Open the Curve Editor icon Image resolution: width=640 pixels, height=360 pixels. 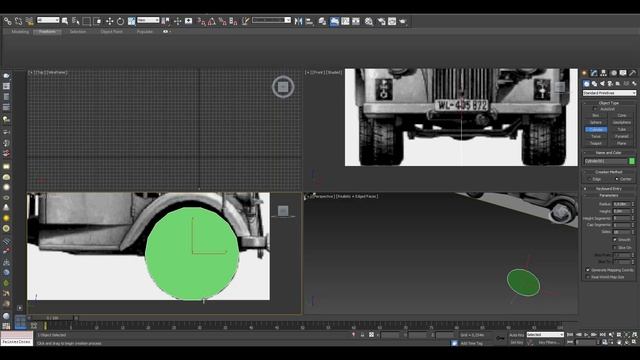coord(345,21)
